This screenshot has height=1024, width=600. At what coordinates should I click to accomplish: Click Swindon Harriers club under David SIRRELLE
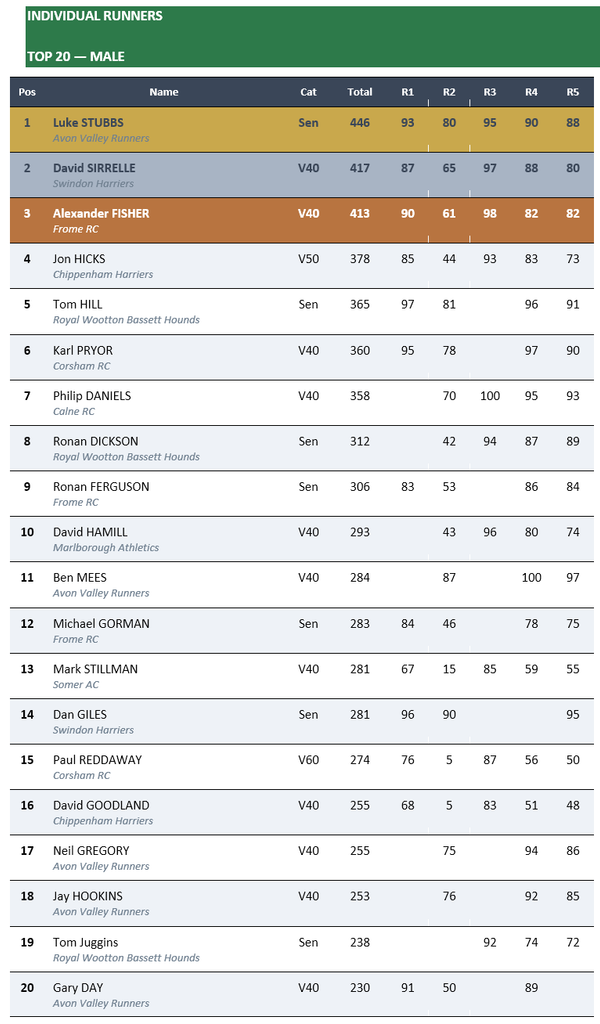pos(93,184)
